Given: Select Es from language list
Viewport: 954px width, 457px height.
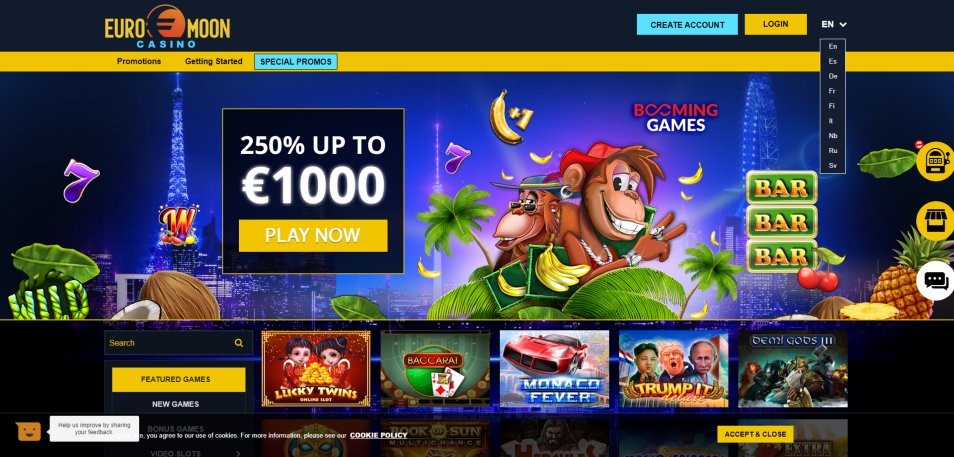Looking at the screenshot, I should 832,61.
